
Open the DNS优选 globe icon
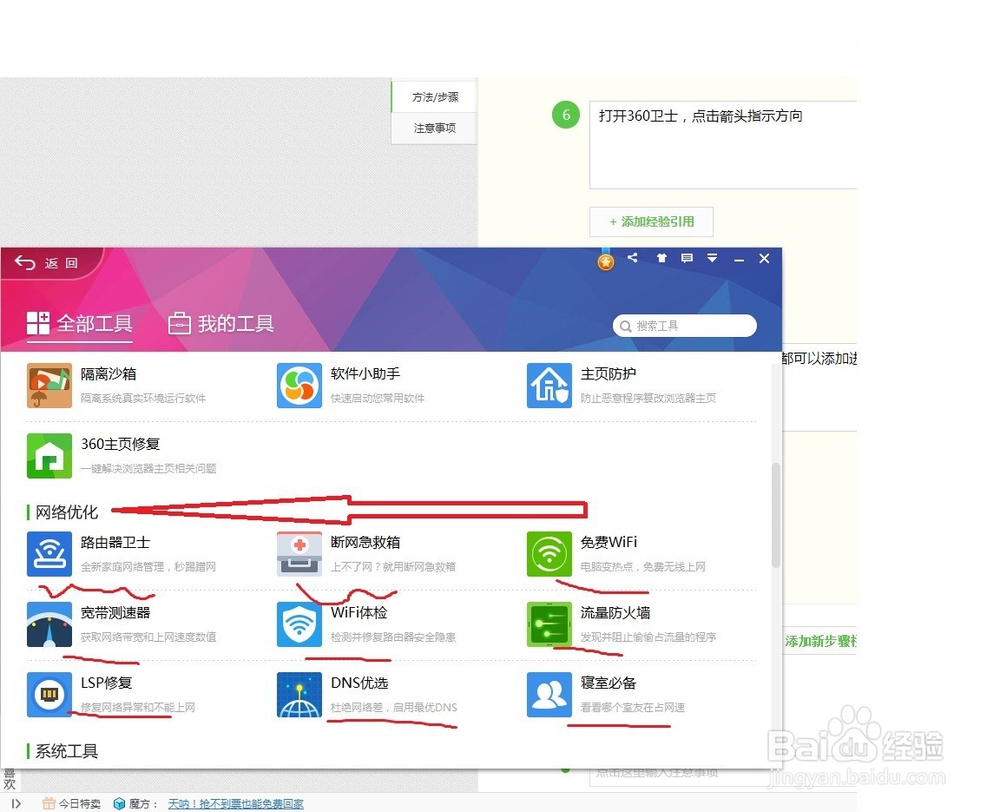point(299,695)
